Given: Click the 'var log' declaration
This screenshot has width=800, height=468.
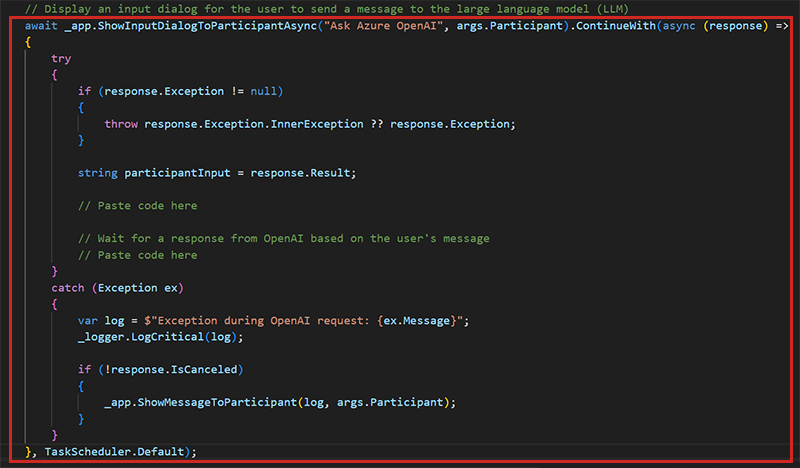Looking at the screenshot, I should 101,321.
